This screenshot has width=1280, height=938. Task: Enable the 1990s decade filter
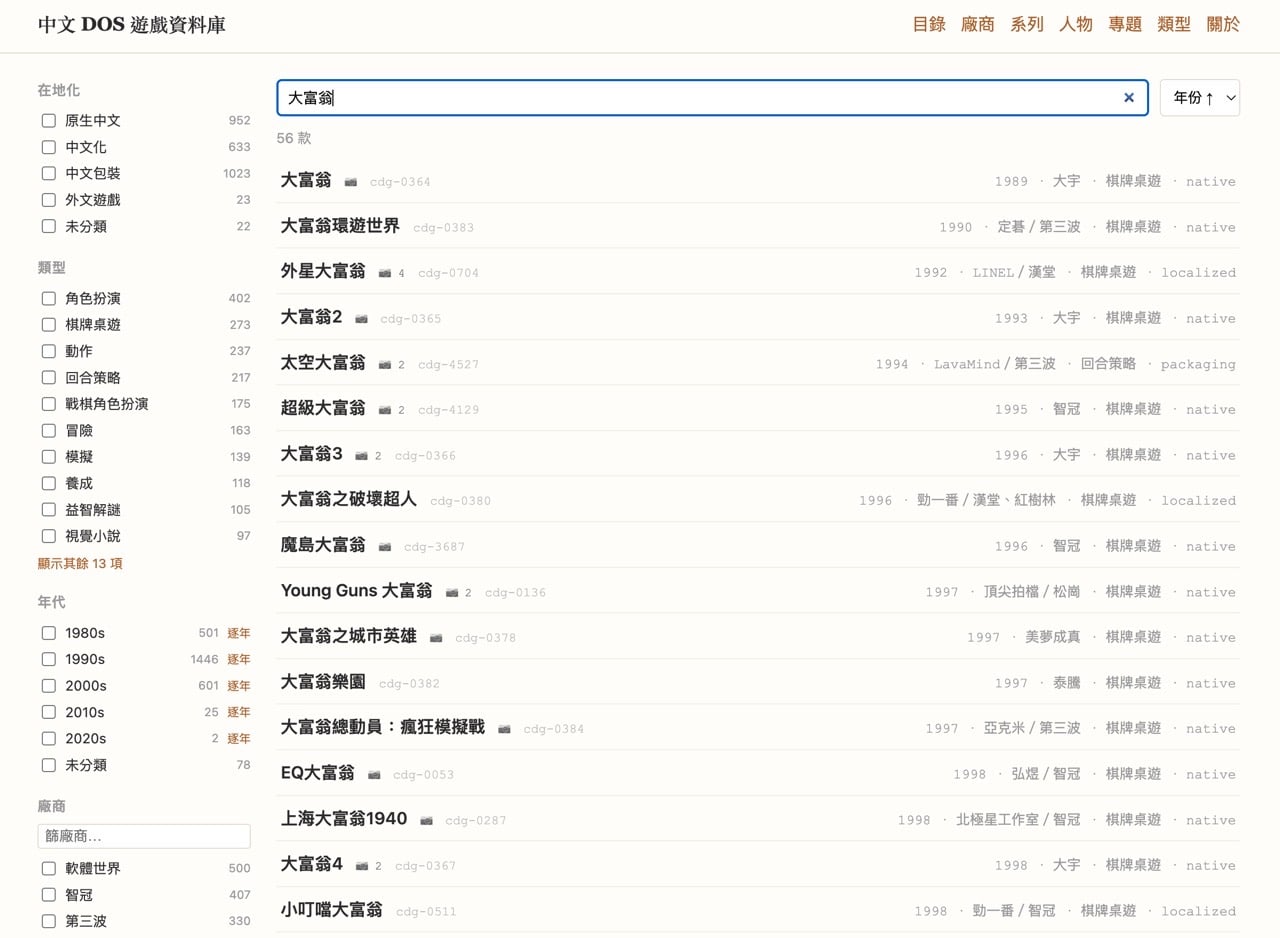click(x=48, y=659)
